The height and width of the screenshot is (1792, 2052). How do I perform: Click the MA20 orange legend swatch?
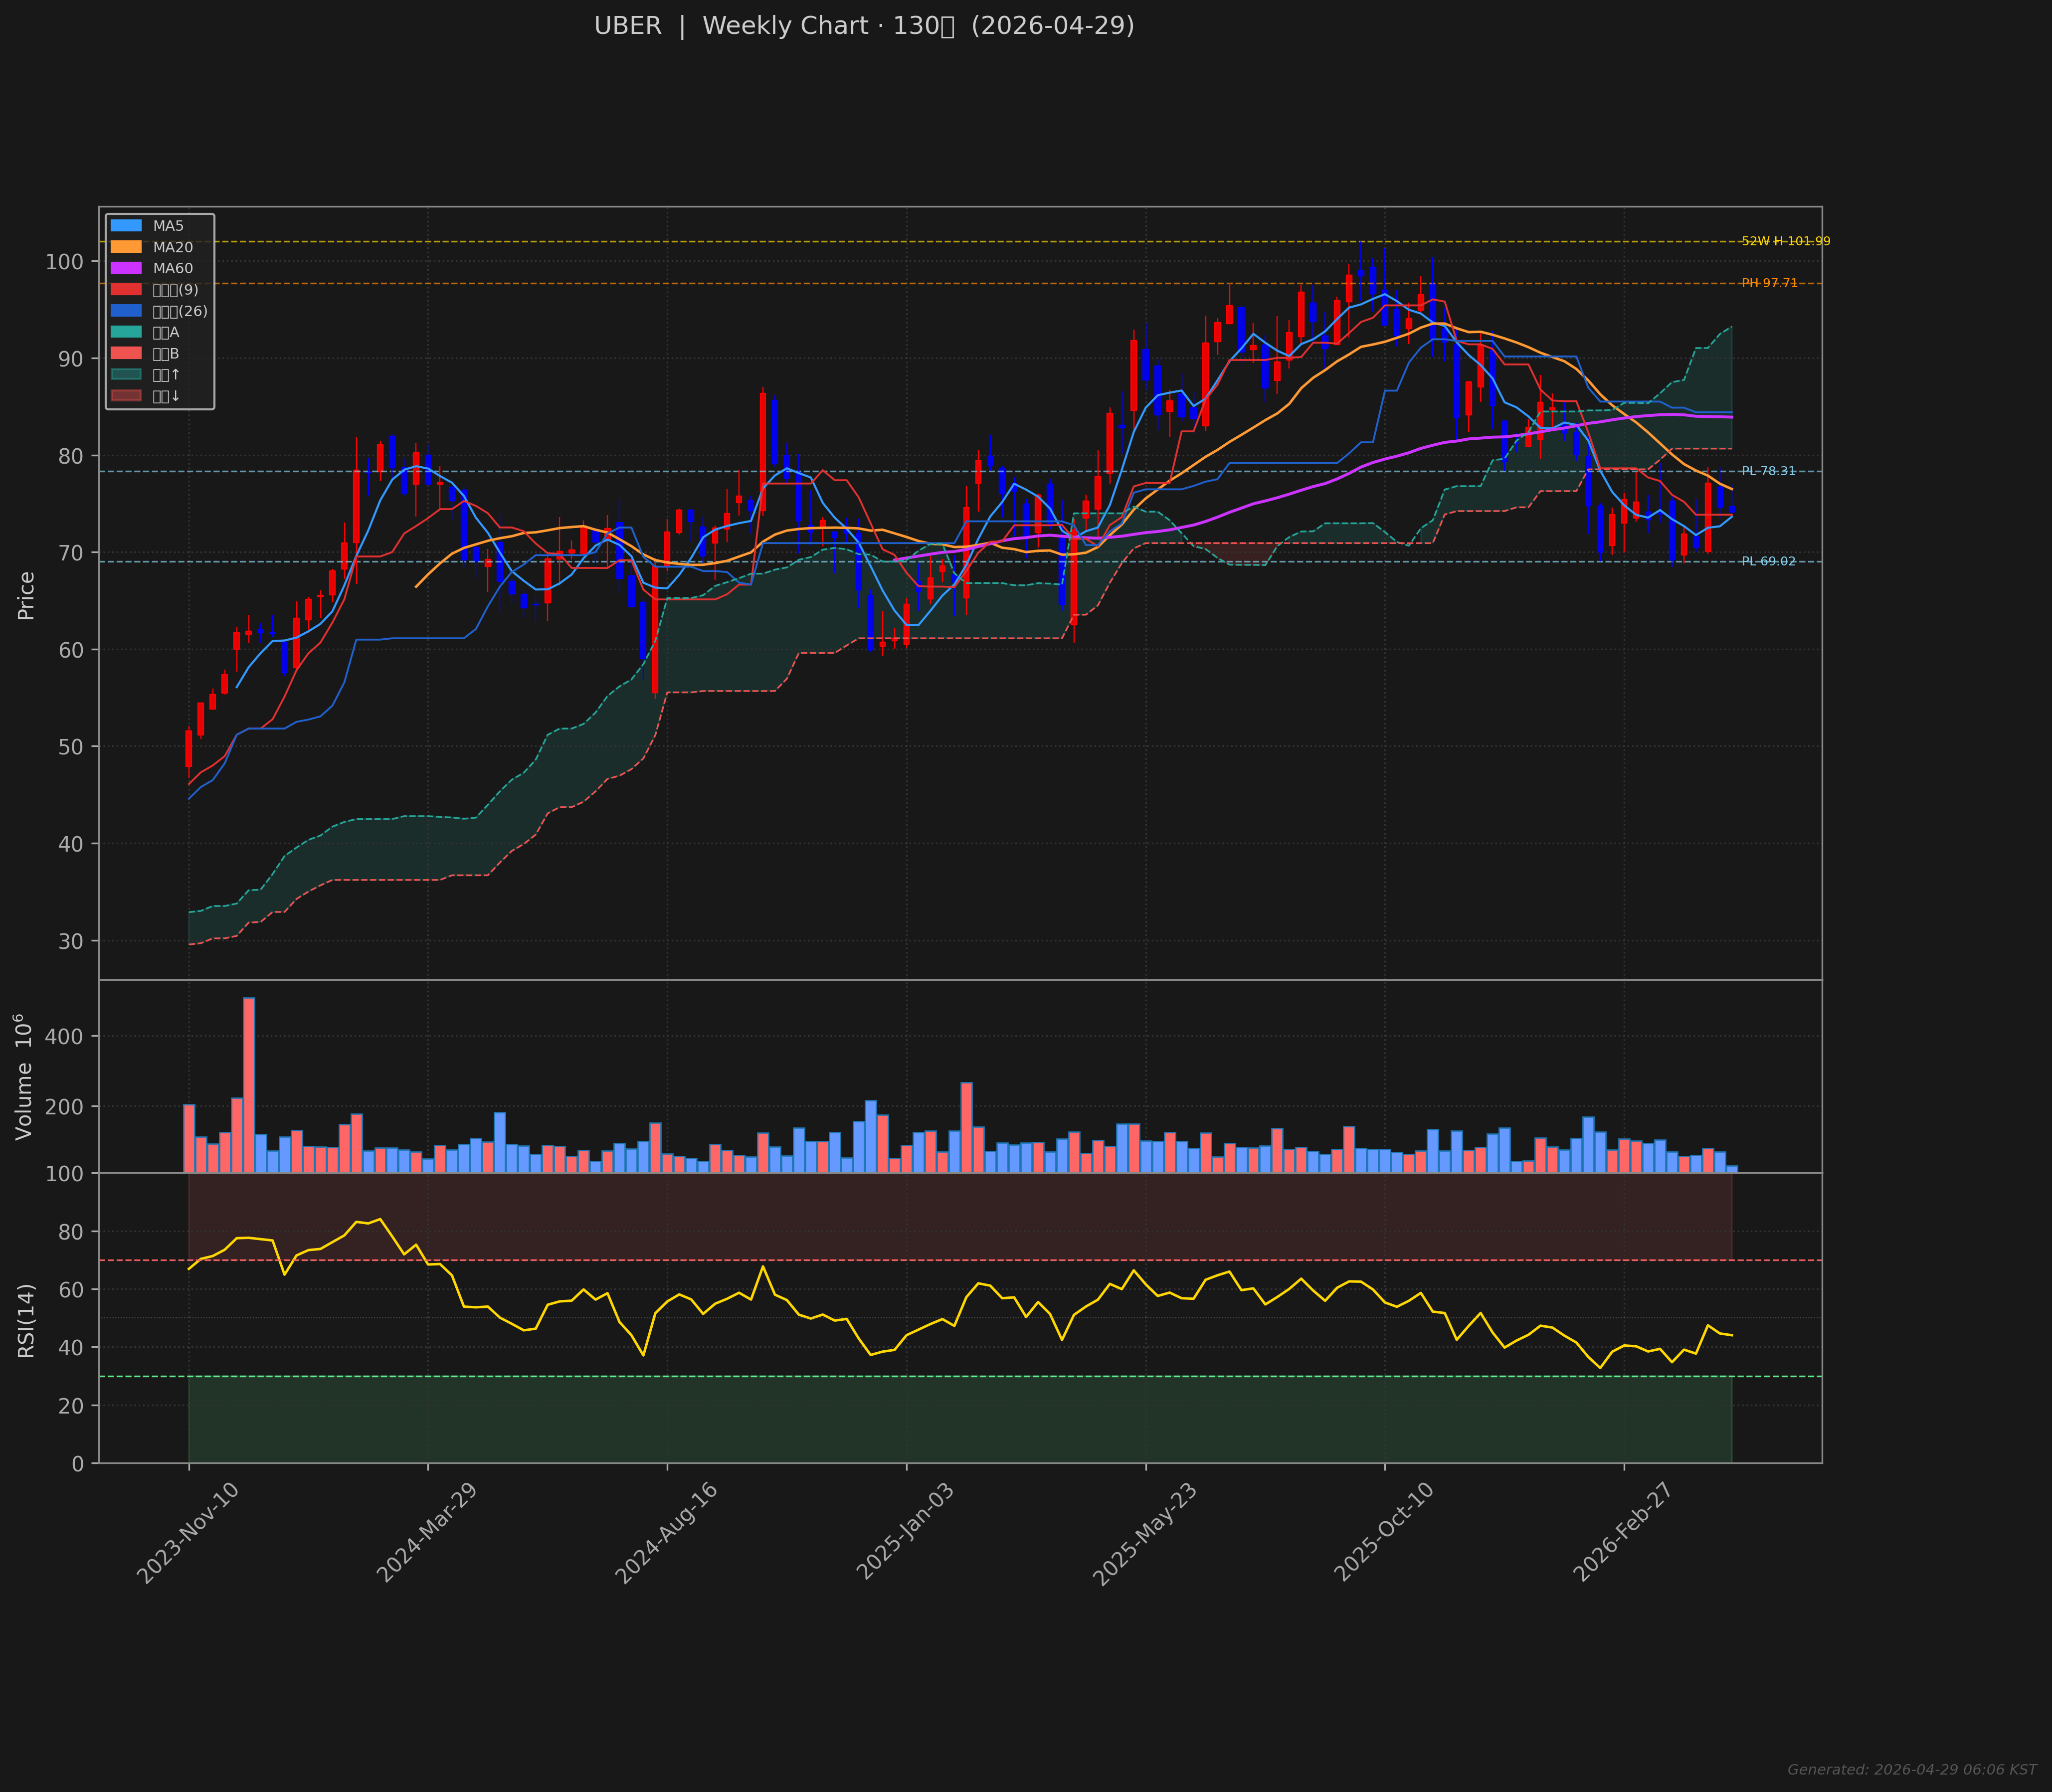coord(126,247)
